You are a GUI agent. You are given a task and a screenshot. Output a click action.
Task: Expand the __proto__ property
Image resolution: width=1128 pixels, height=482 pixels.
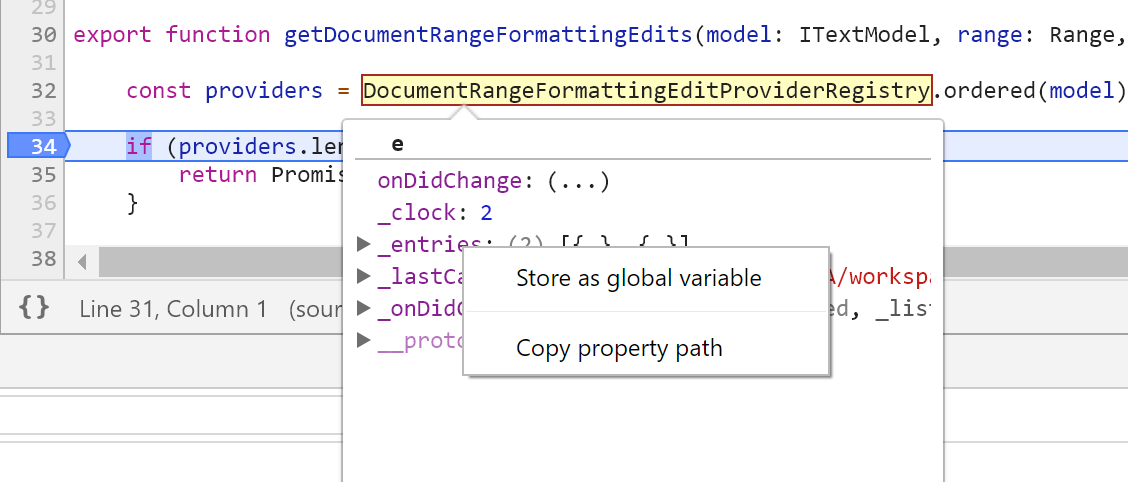pyautogui.click(x=364, y=340)
